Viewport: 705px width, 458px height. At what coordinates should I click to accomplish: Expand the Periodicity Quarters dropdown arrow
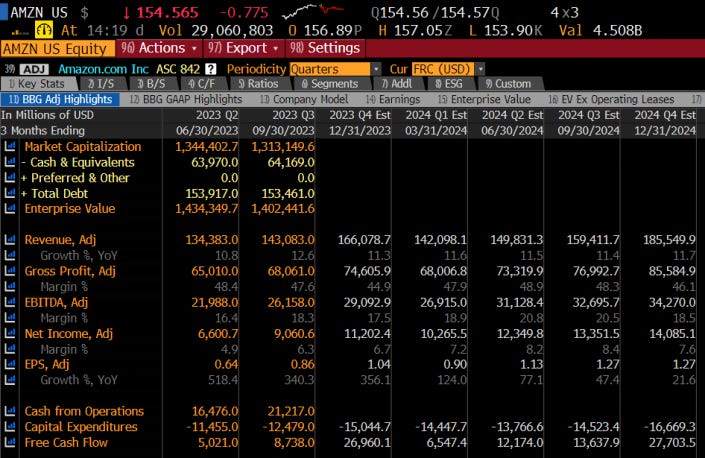pyautogui.click(x=375, y=69)
